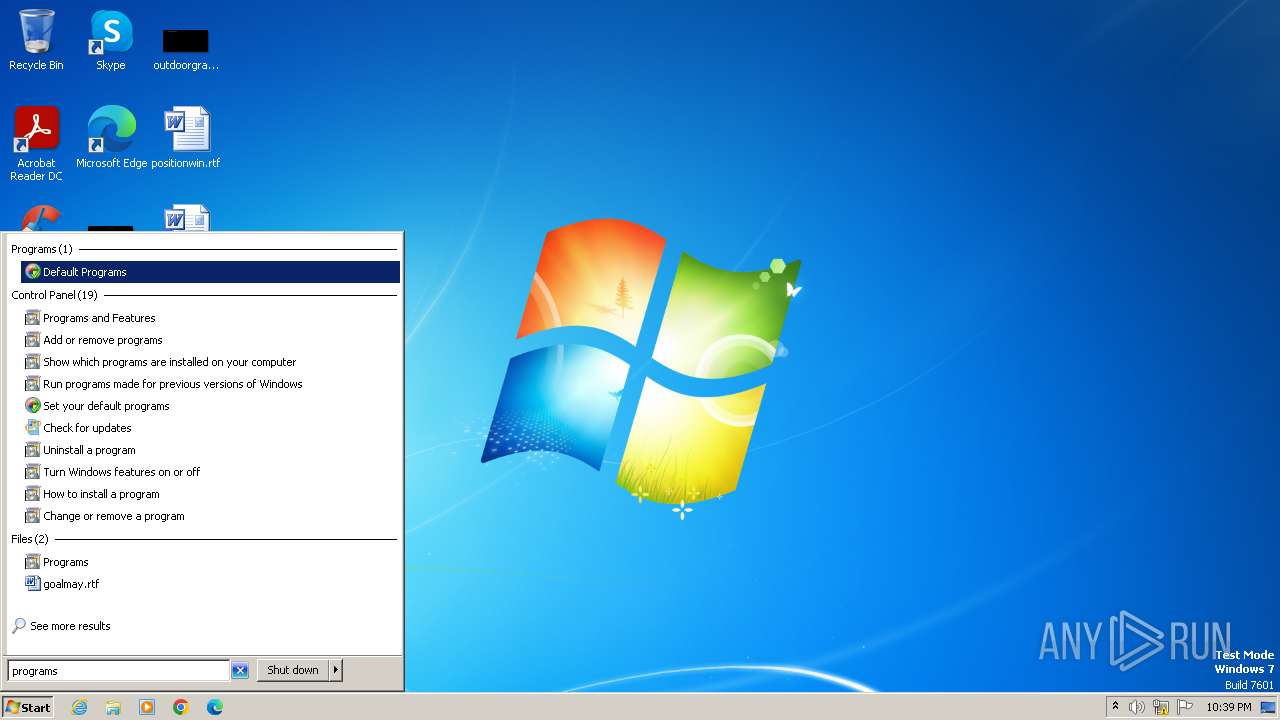Open Windows Media Player taskbar icon
This screenshot has height=720, width=1280.
tap(147, 707)
